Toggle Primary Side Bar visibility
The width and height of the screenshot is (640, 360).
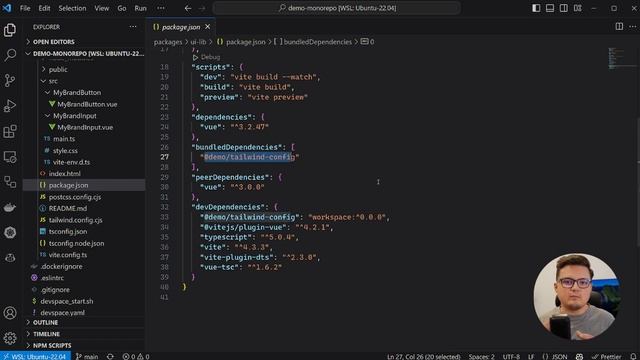536,8
